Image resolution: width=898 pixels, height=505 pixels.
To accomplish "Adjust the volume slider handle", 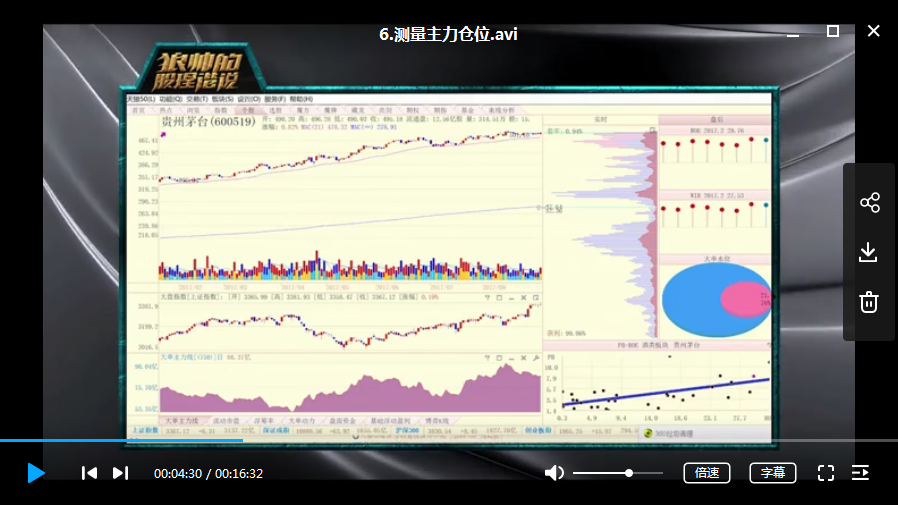I will 629,473.
